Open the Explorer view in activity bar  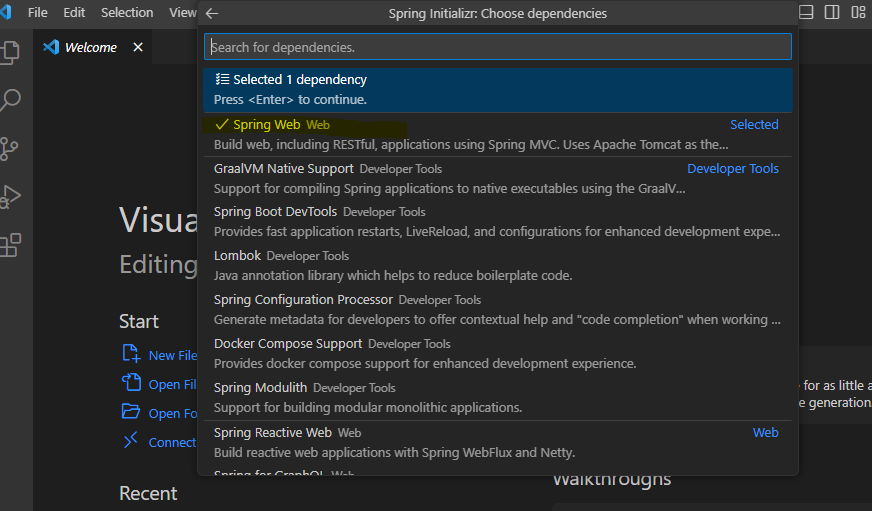(10, 52)
